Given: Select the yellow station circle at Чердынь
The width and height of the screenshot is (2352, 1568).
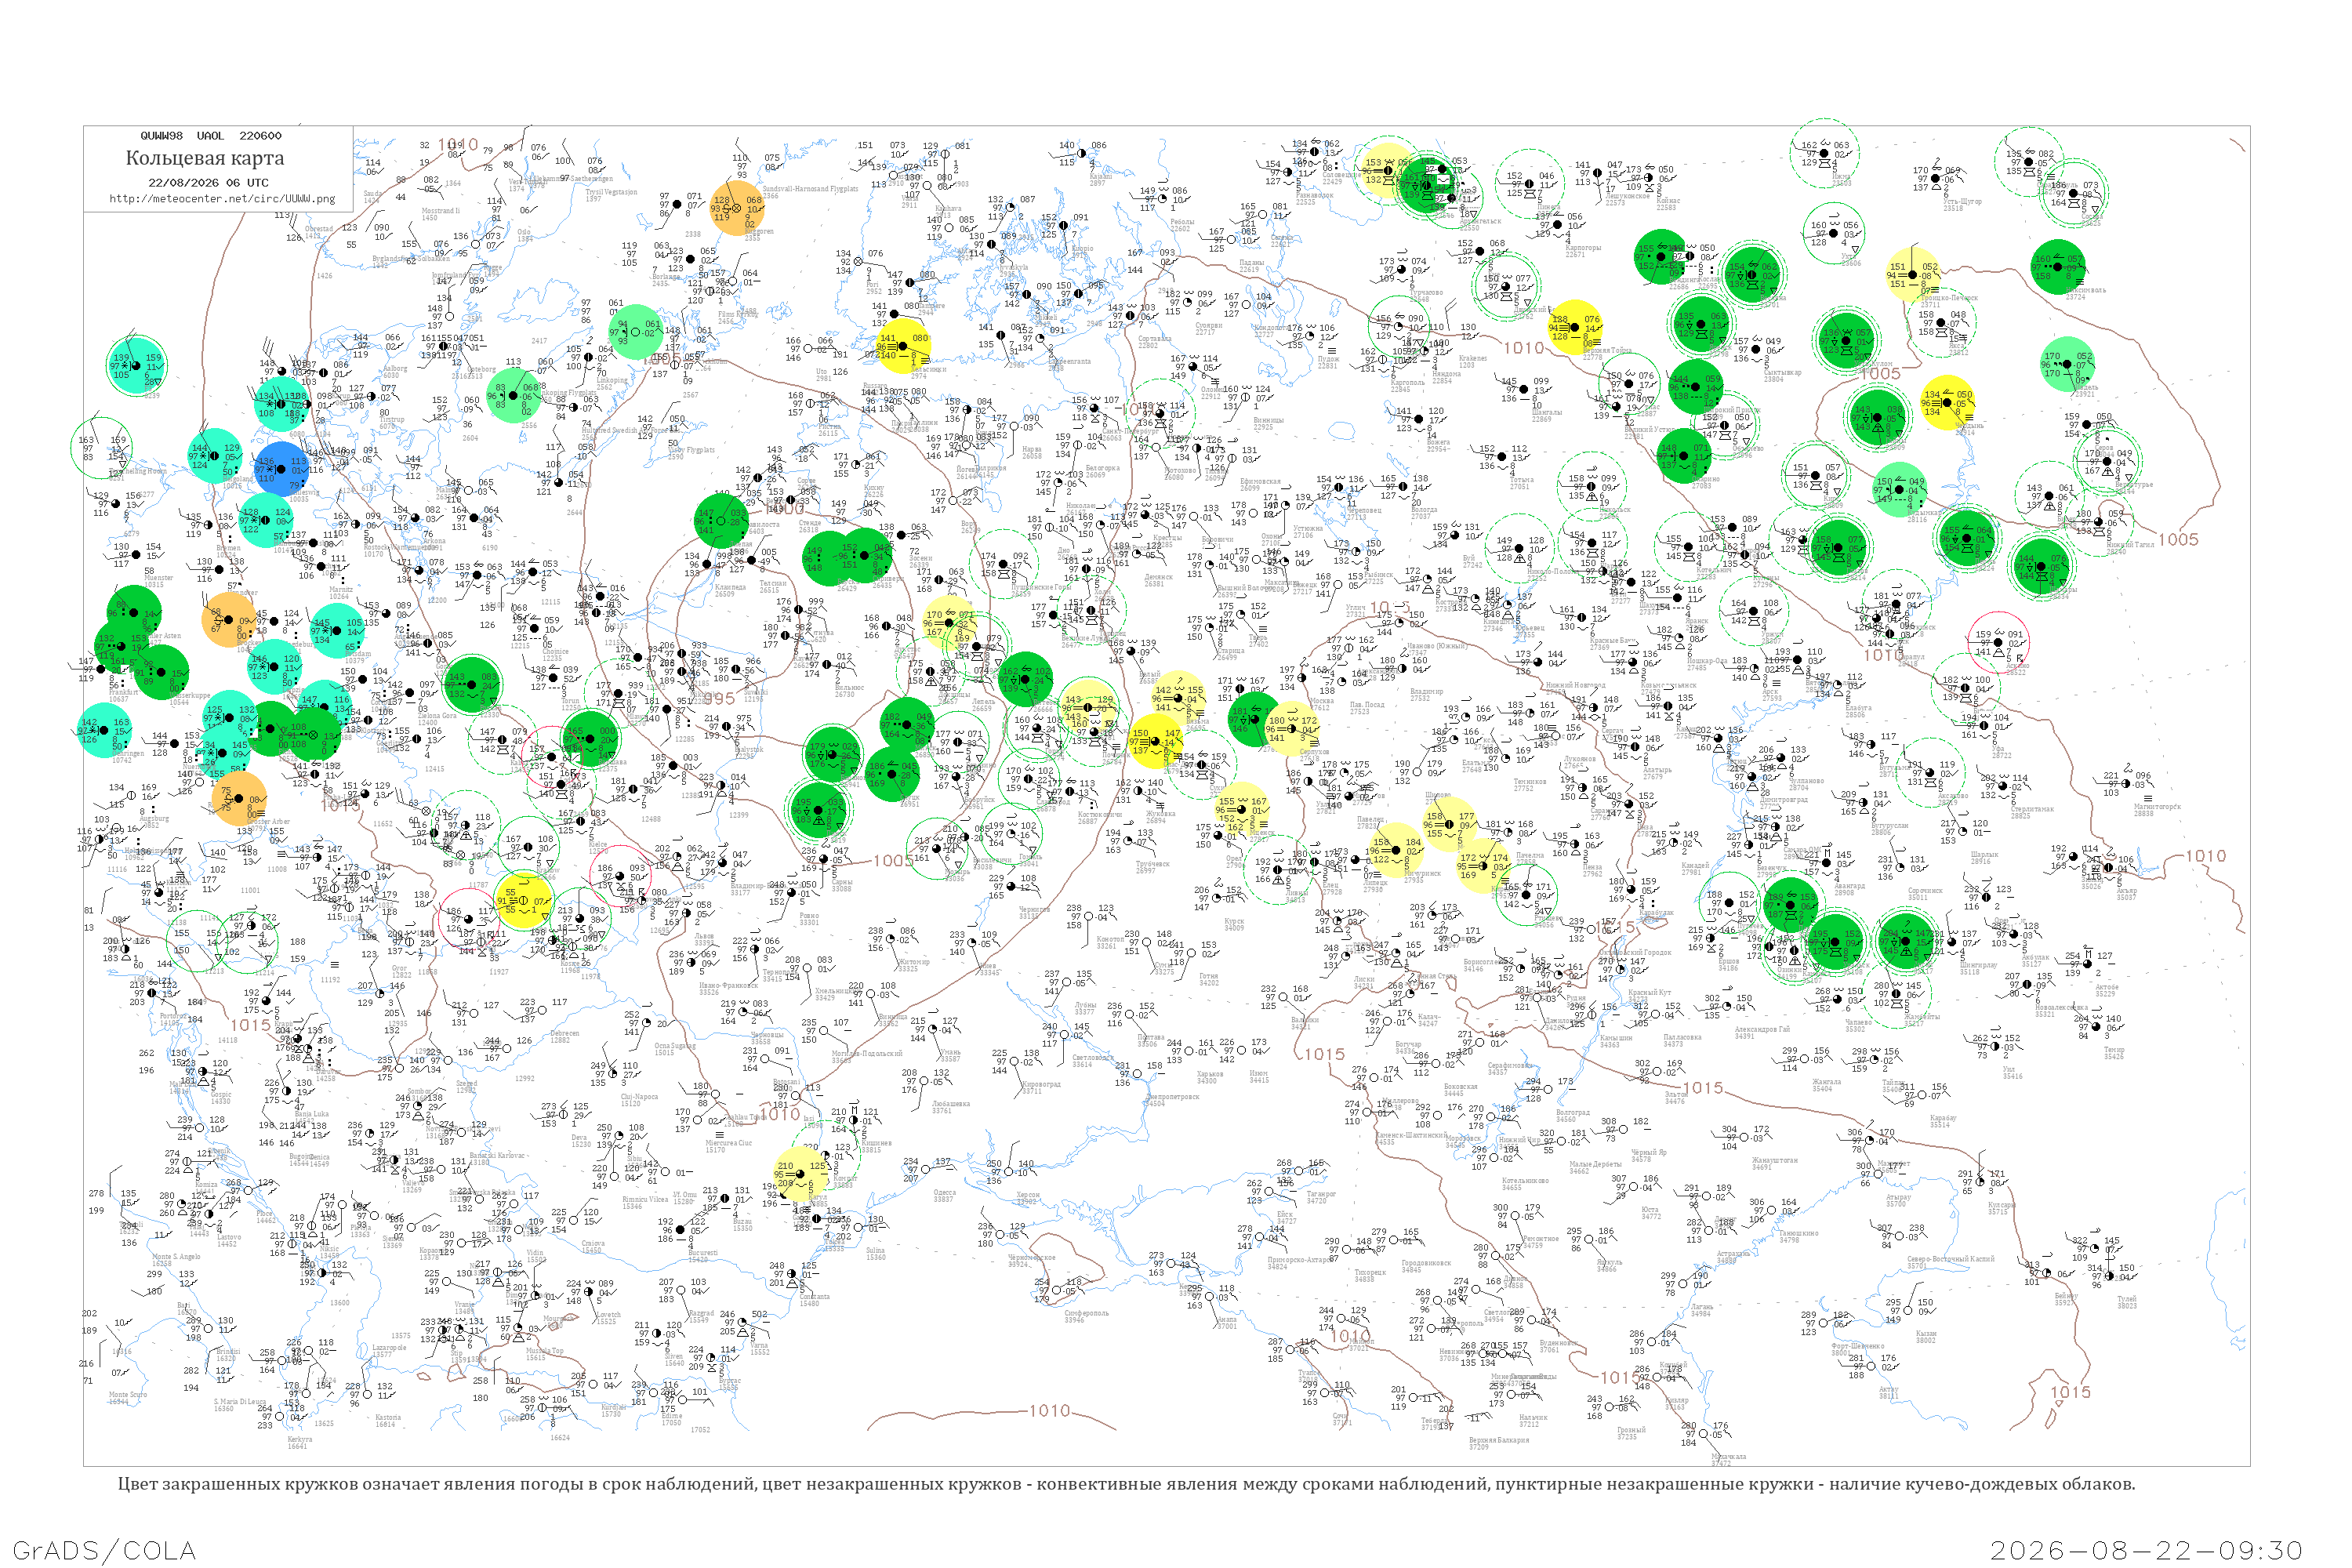Looking at the screenshot, I should coord(1947,402).
